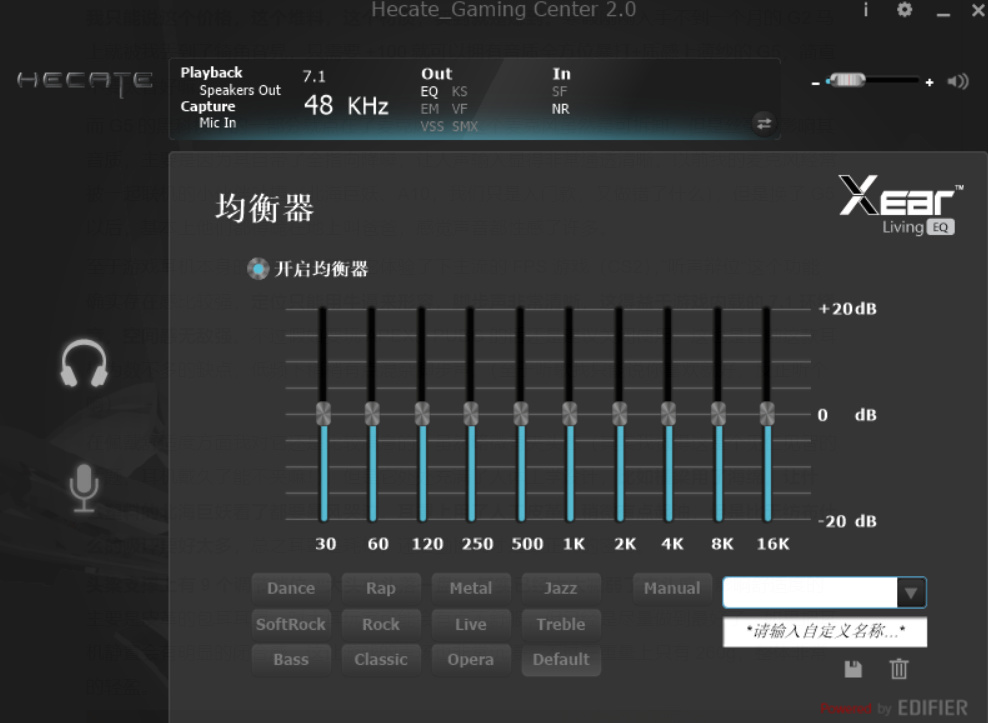Apply the Classic EQ preset
This screenshot has width=988, height=723.
click(x=381, y=659)
